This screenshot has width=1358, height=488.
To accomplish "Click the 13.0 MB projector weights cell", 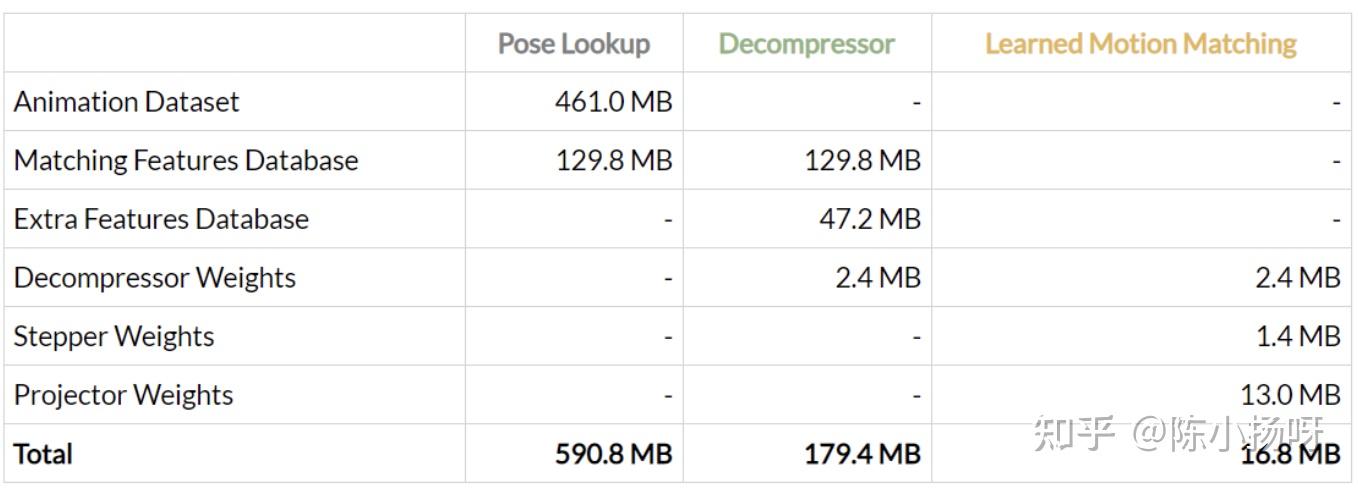I will click(x=1290, y=395).
